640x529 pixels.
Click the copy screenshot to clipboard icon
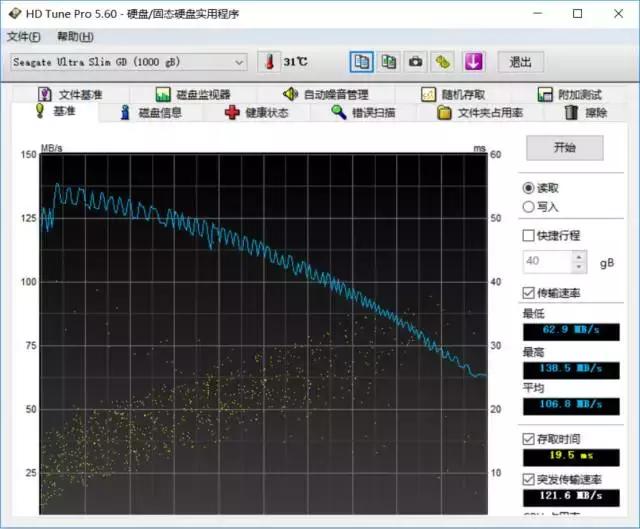[x=388, y=62]
